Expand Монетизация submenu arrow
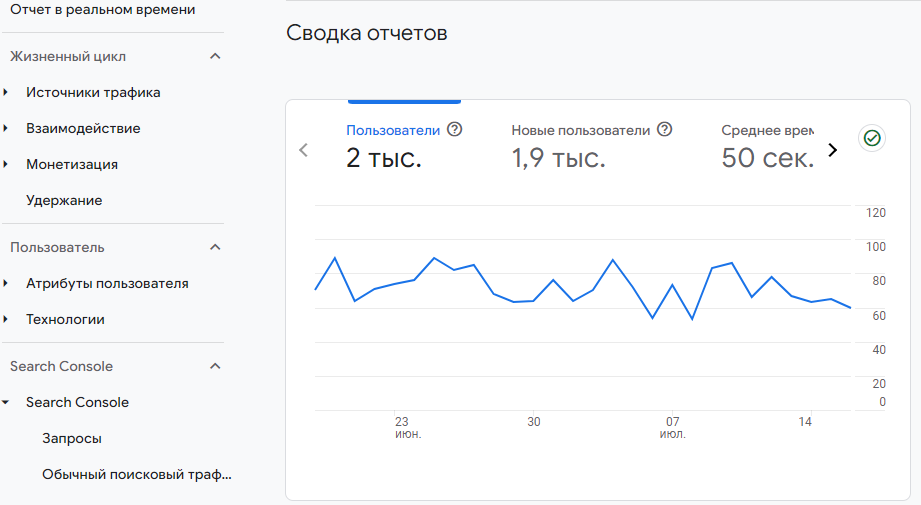 click(x=6, y=165)
